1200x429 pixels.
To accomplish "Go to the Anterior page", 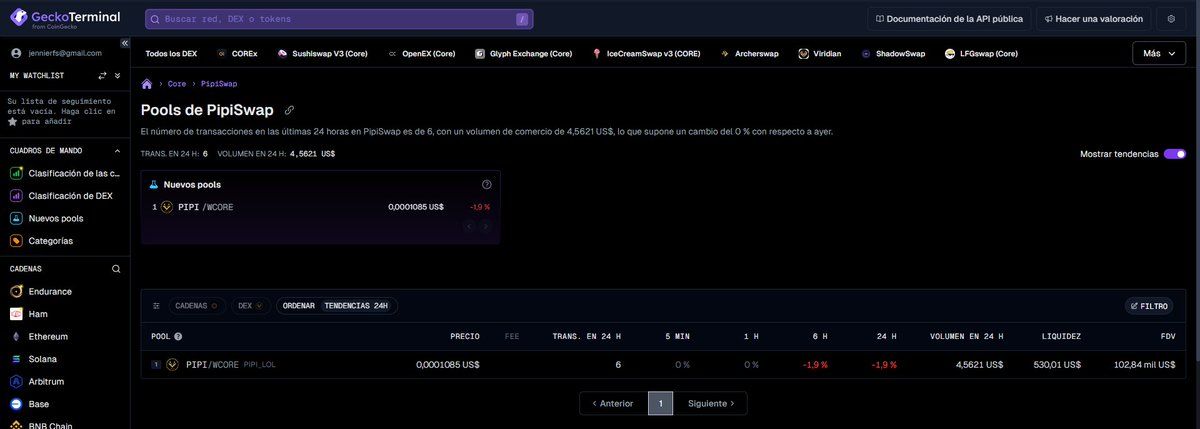I will 613,403.
